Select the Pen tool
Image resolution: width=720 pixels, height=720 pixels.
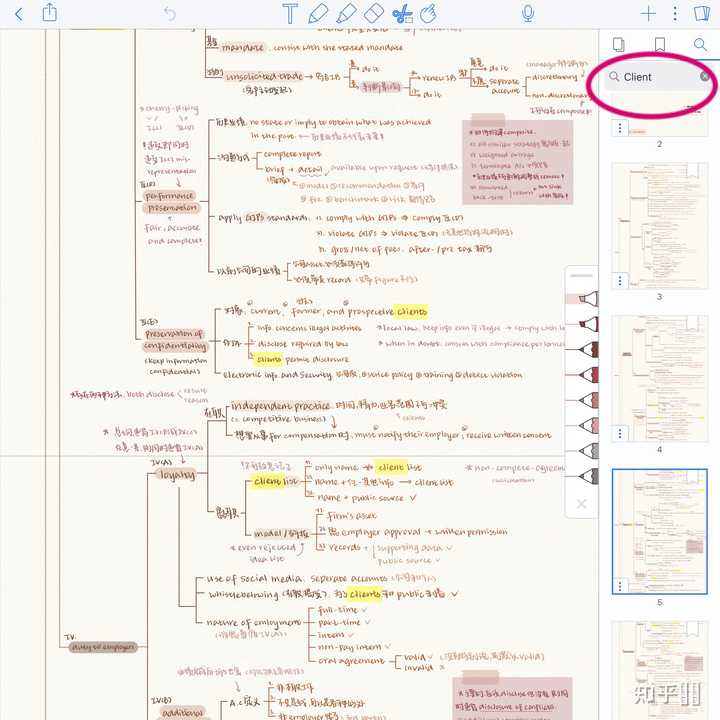pos(318,13)
